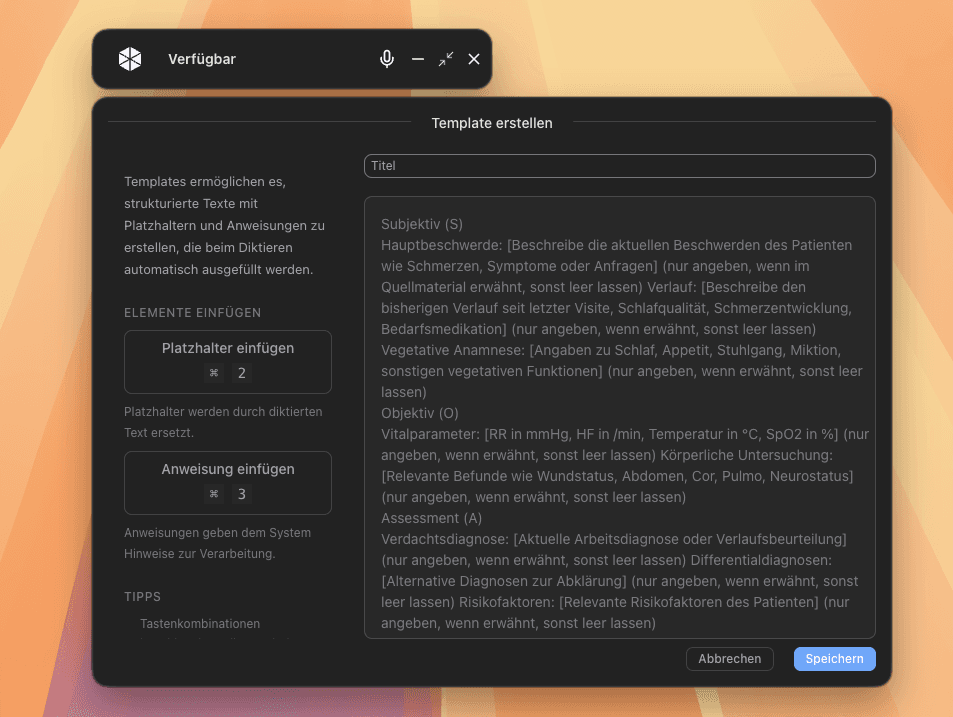Cancel editing with the Abbrechen button
The image size is (953, 717).
pos(729,658)
